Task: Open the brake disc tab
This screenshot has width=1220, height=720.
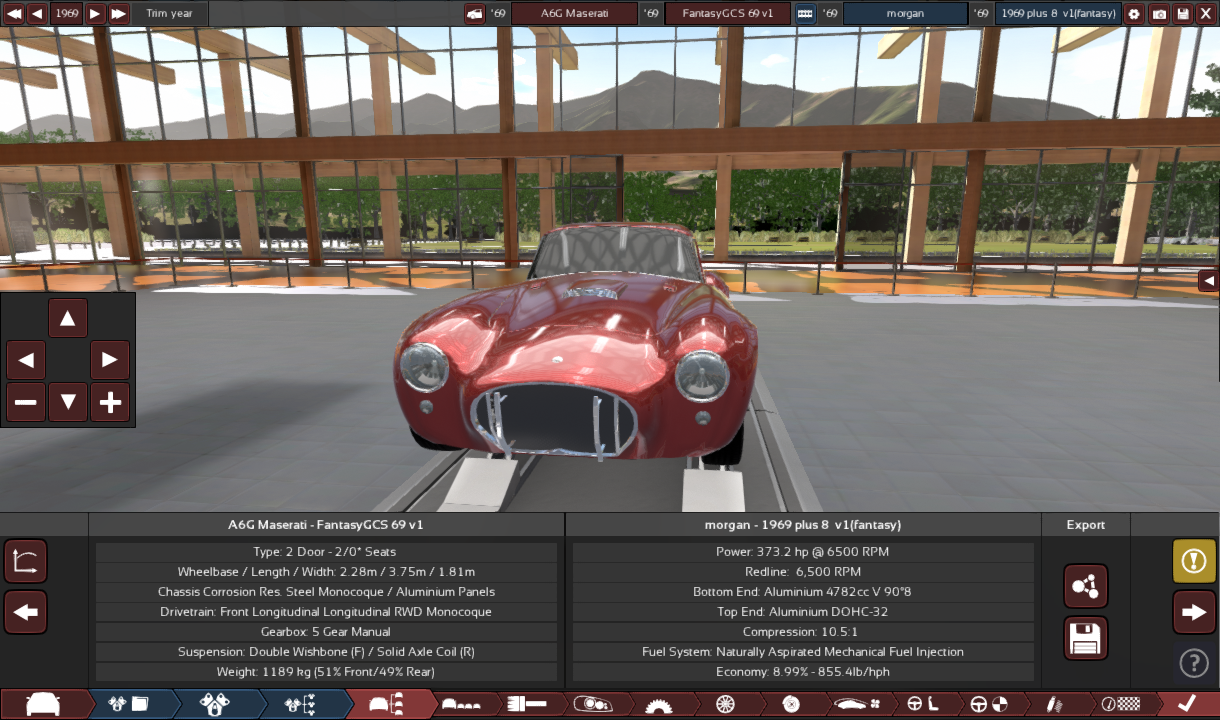Action: [x=791, y=704]
